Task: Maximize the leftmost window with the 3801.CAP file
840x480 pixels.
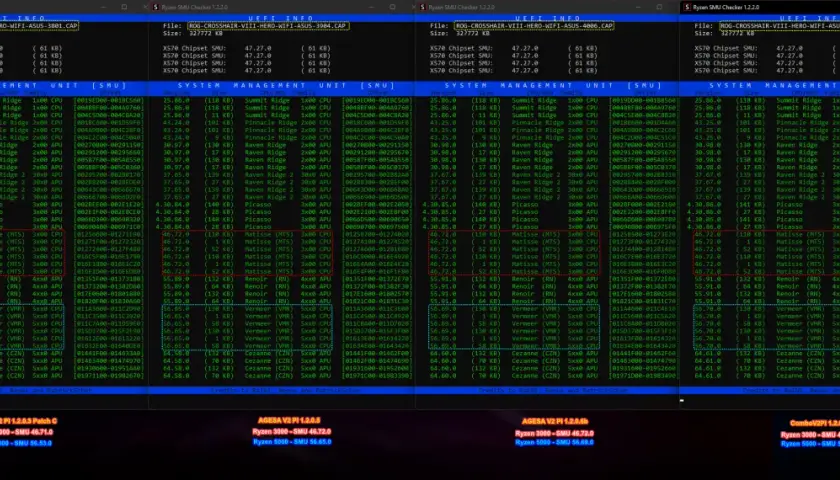Action: point(124,7)
